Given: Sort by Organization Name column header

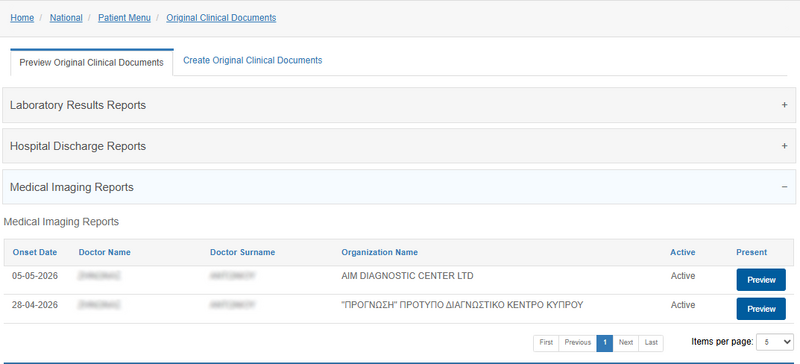Looking at the screenshot, I should coord(380,252).
